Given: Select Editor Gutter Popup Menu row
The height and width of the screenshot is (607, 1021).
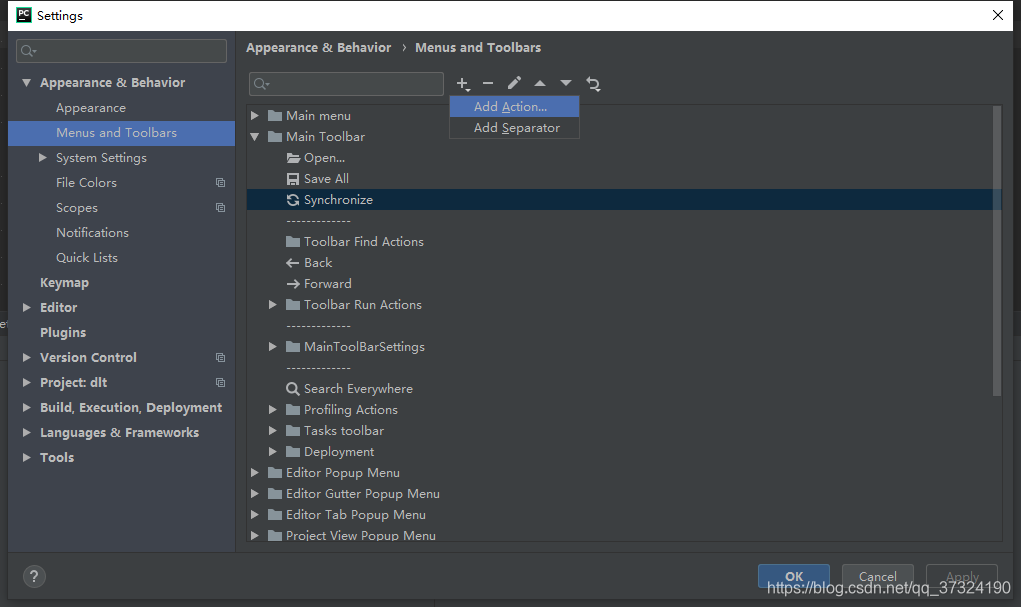Looking at the screenshot, I should pos(363,494).
